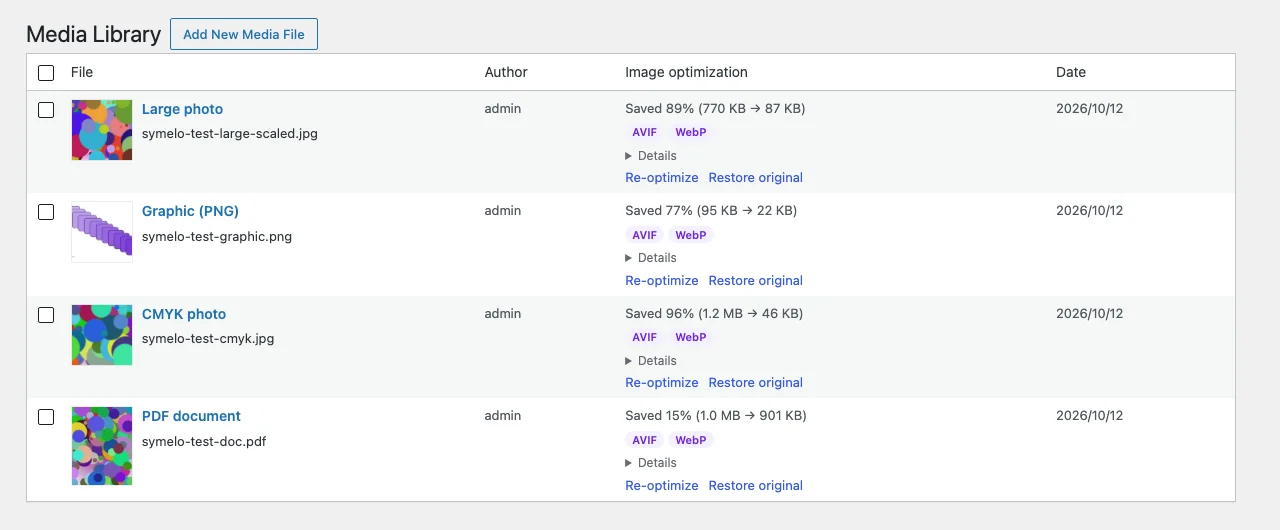Click AVIF badge in Graphic (PNG) row
The height and width of the screenshot is (530, 1280).
(645, 236)
